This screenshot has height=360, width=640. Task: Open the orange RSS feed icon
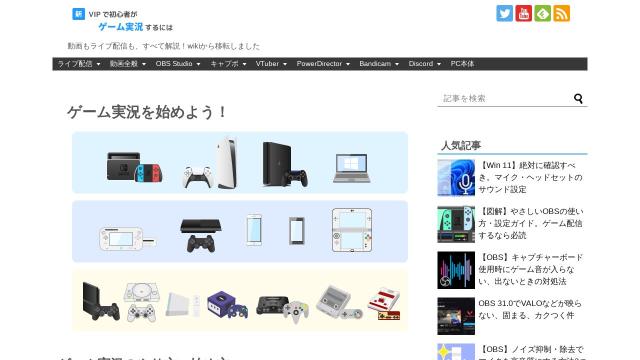(x=562, y=13)
